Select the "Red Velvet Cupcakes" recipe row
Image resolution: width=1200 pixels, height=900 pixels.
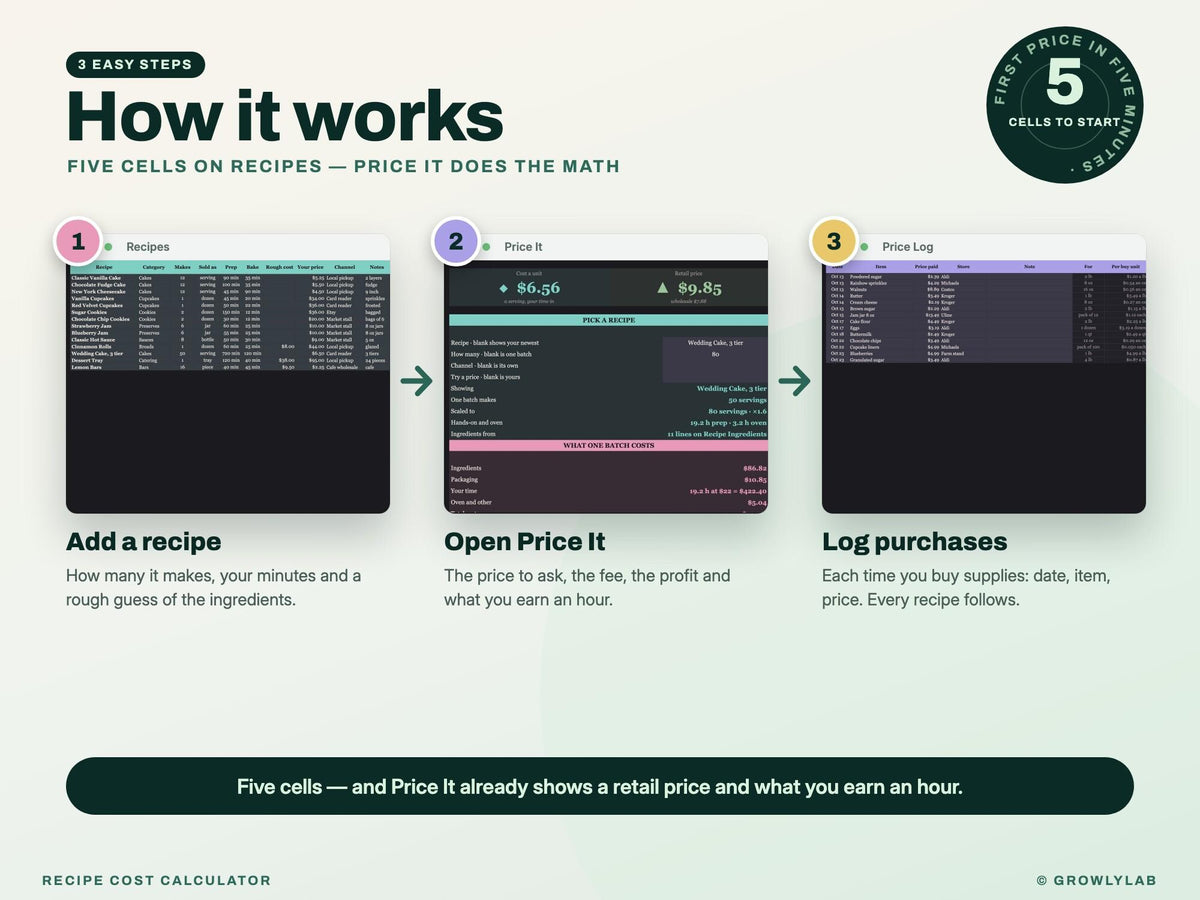pos(228,306)
